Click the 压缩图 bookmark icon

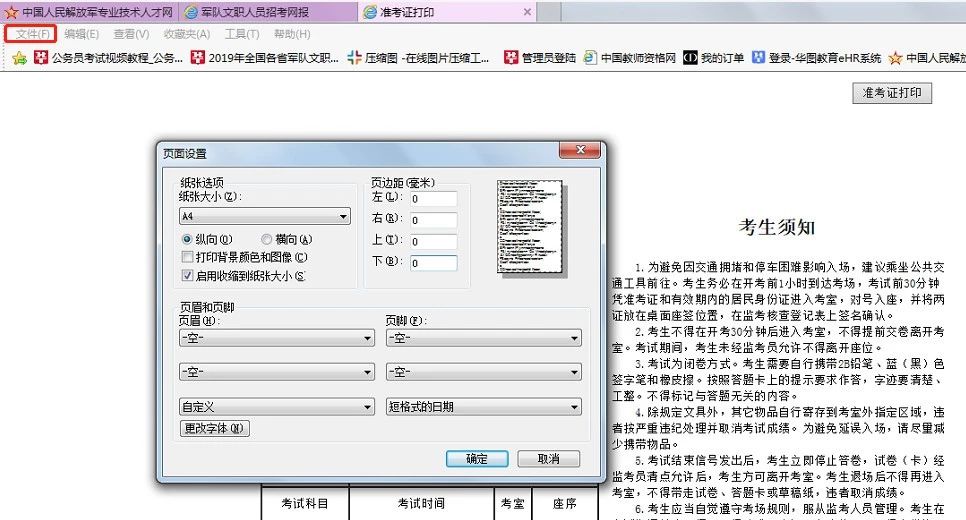pos(355,58)
